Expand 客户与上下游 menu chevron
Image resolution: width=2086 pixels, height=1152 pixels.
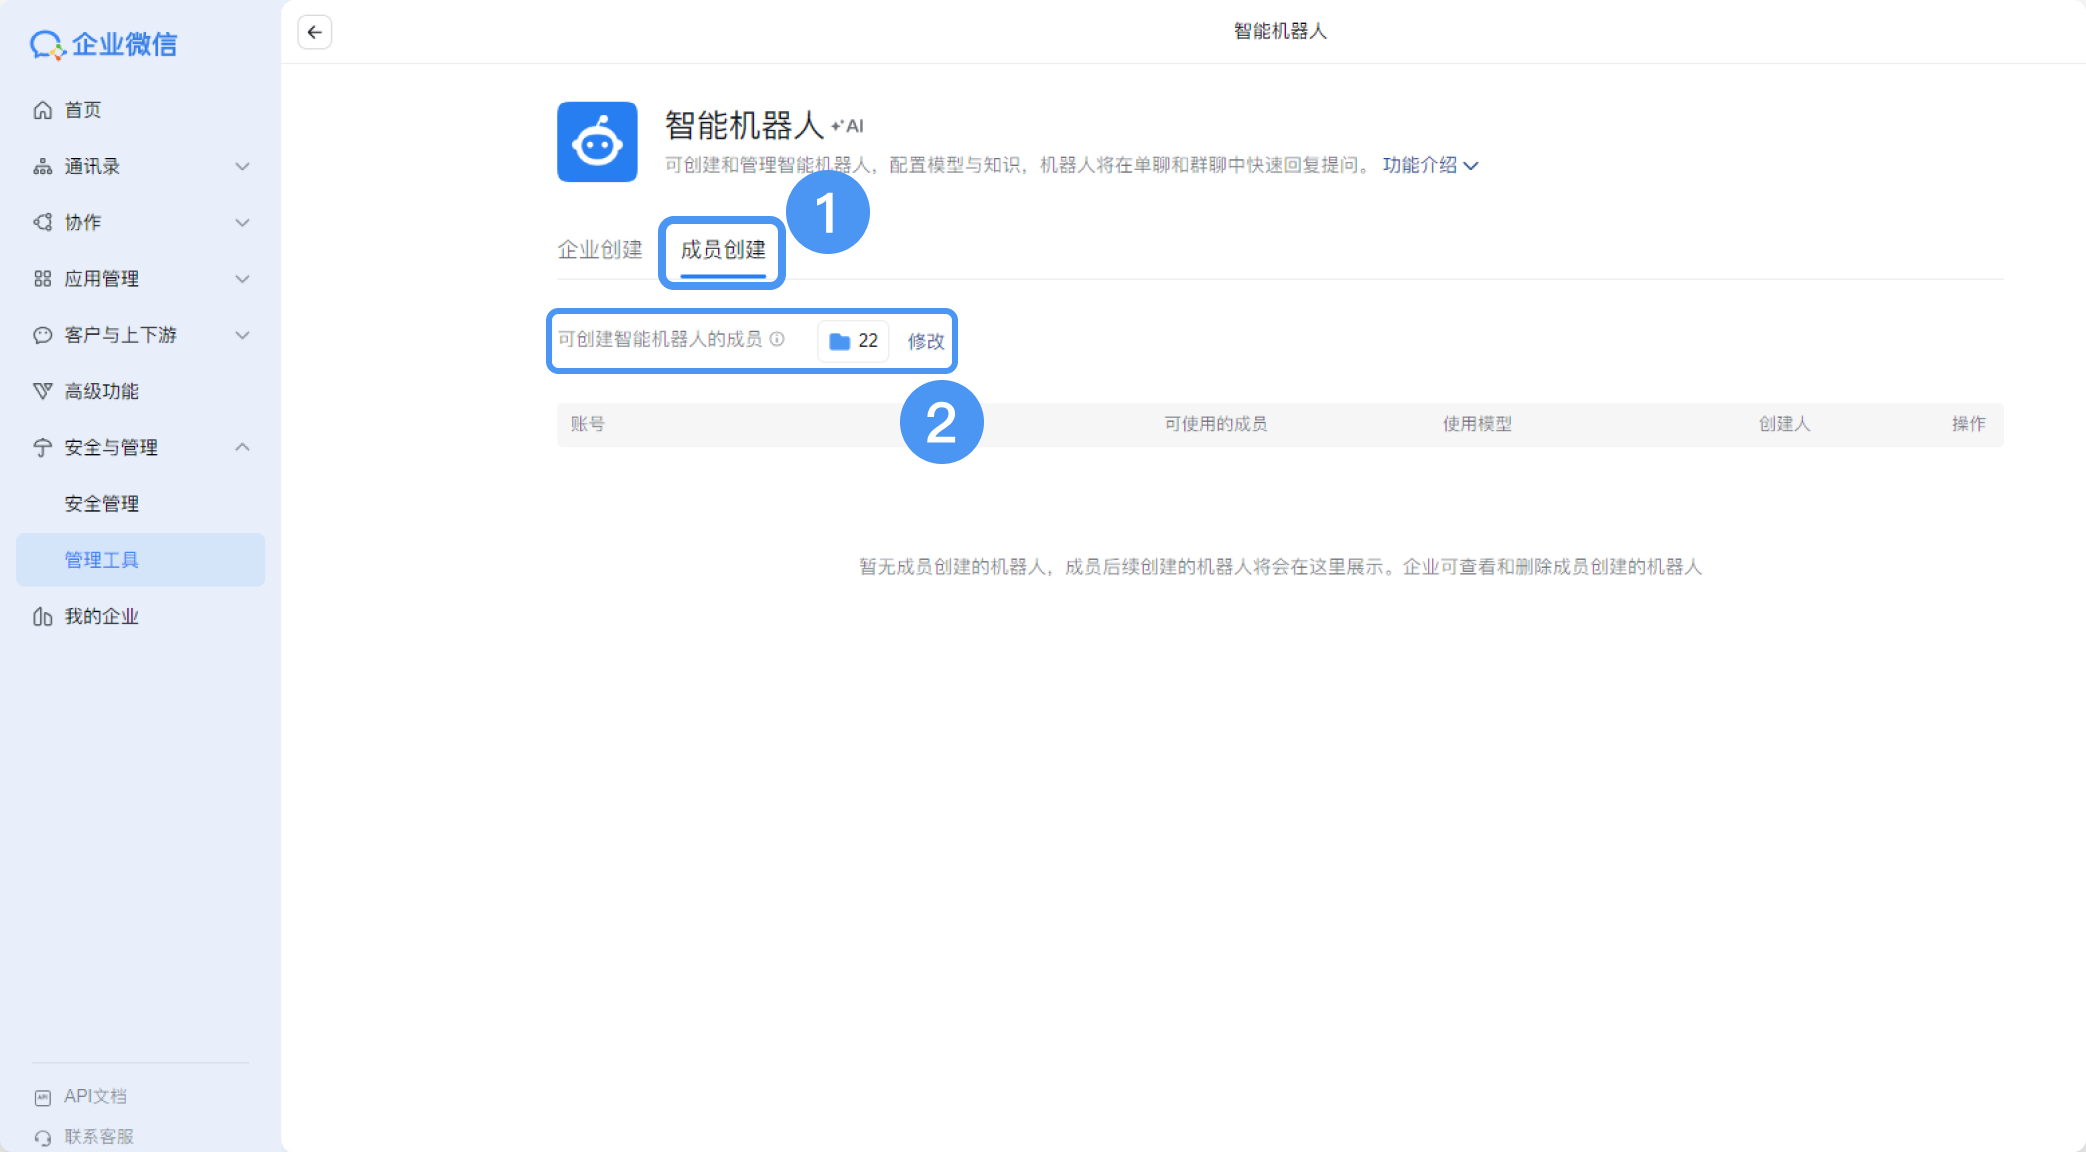tap(242, 335)
